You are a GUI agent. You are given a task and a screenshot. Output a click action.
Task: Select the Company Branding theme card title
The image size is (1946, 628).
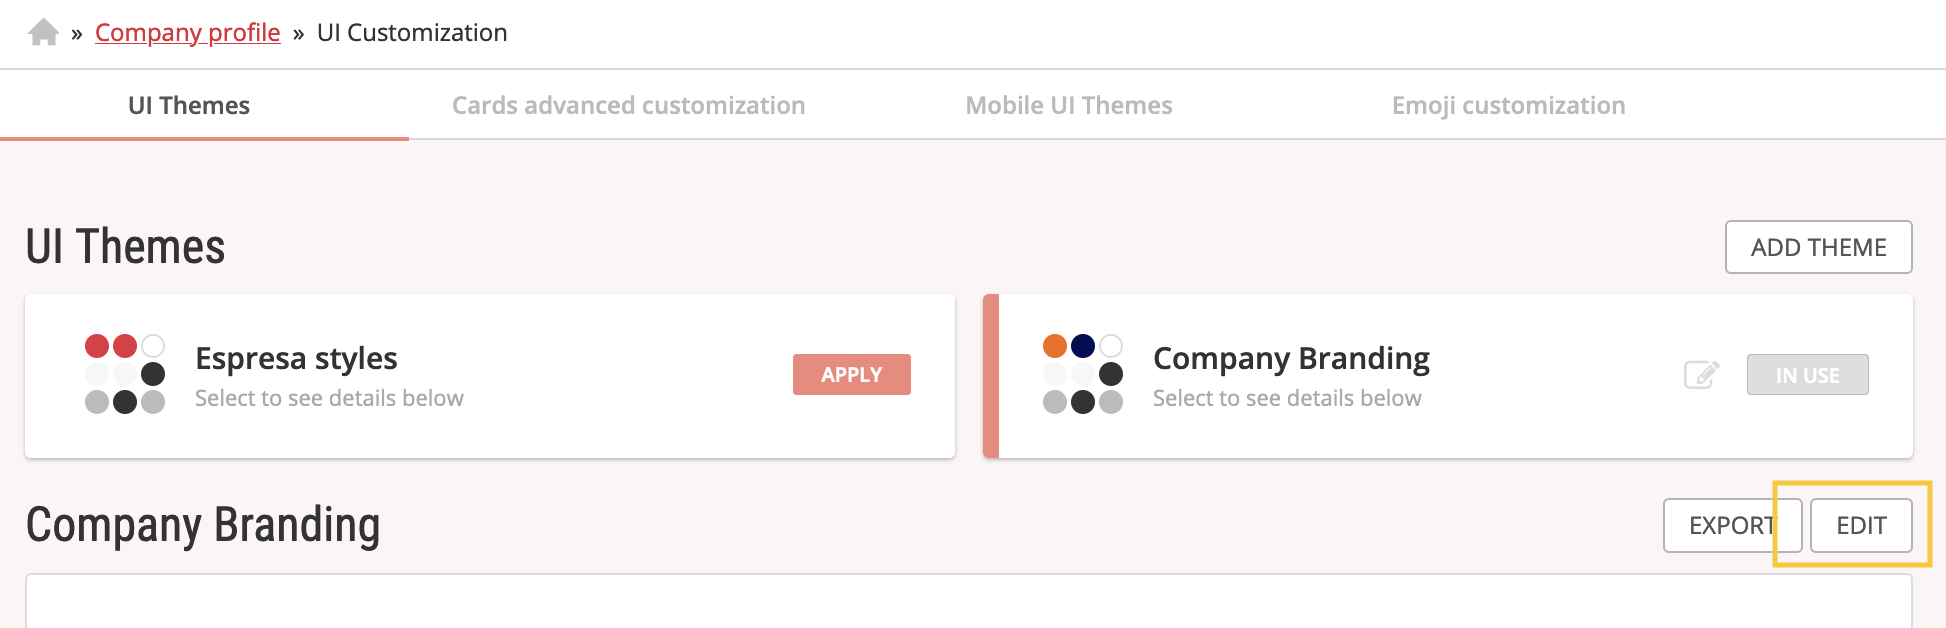(1291, 358)
